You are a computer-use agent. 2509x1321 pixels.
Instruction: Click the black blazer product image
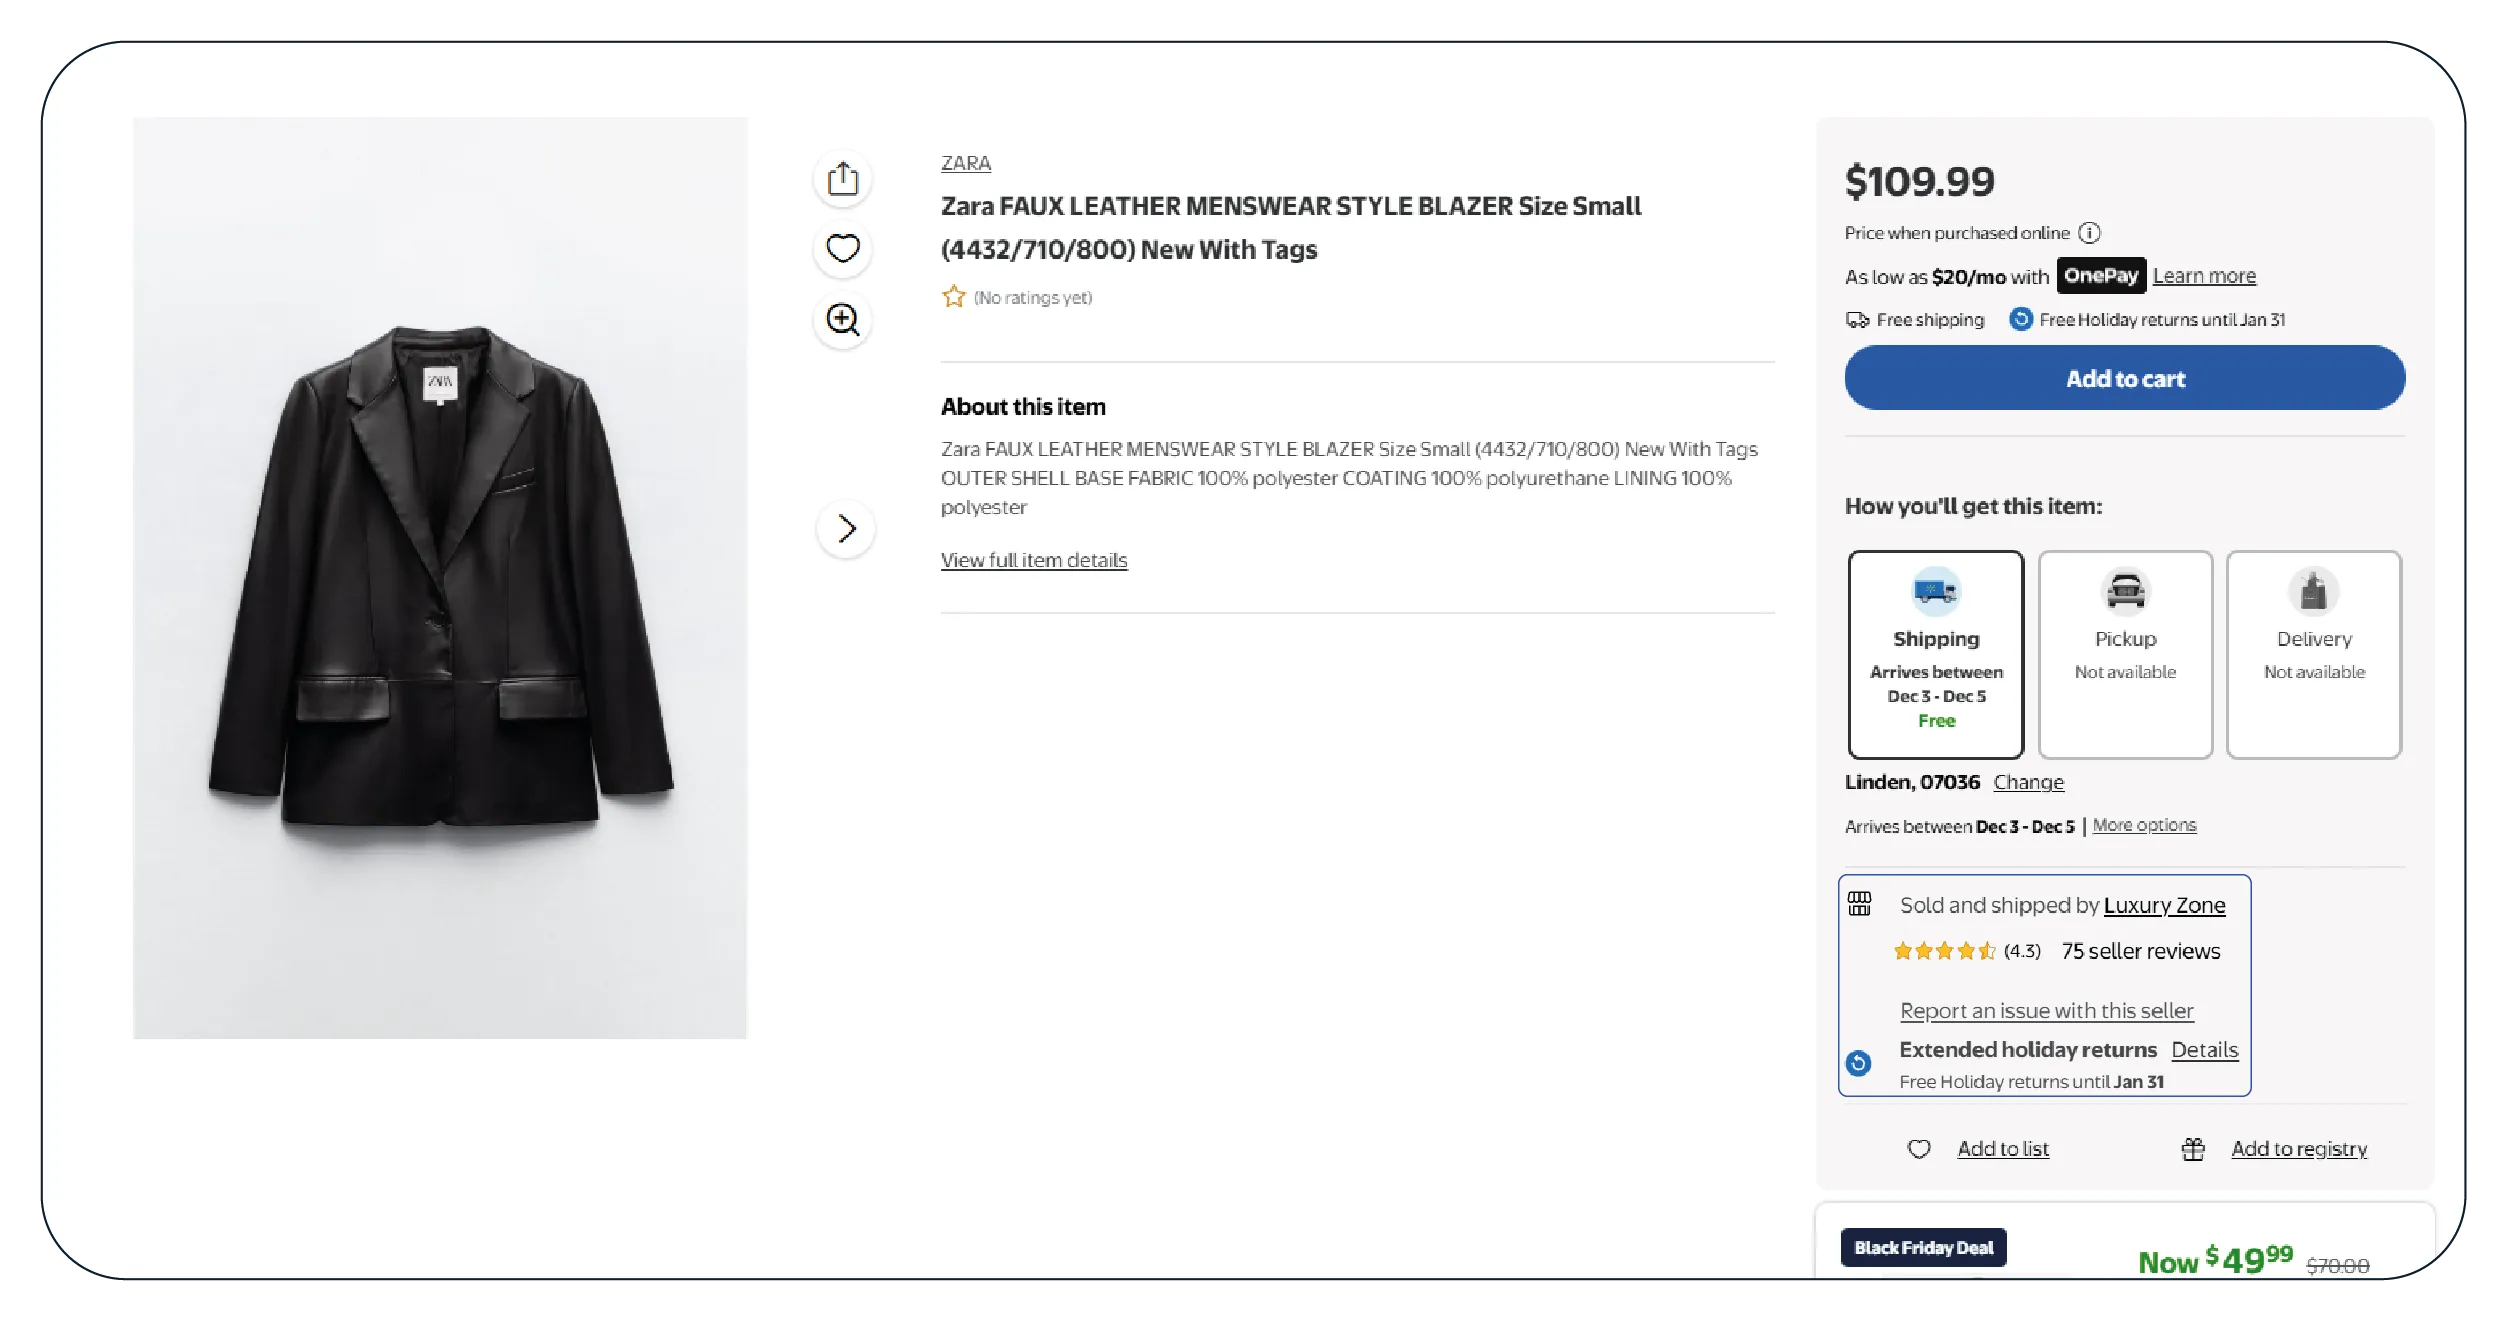(440, 577)
